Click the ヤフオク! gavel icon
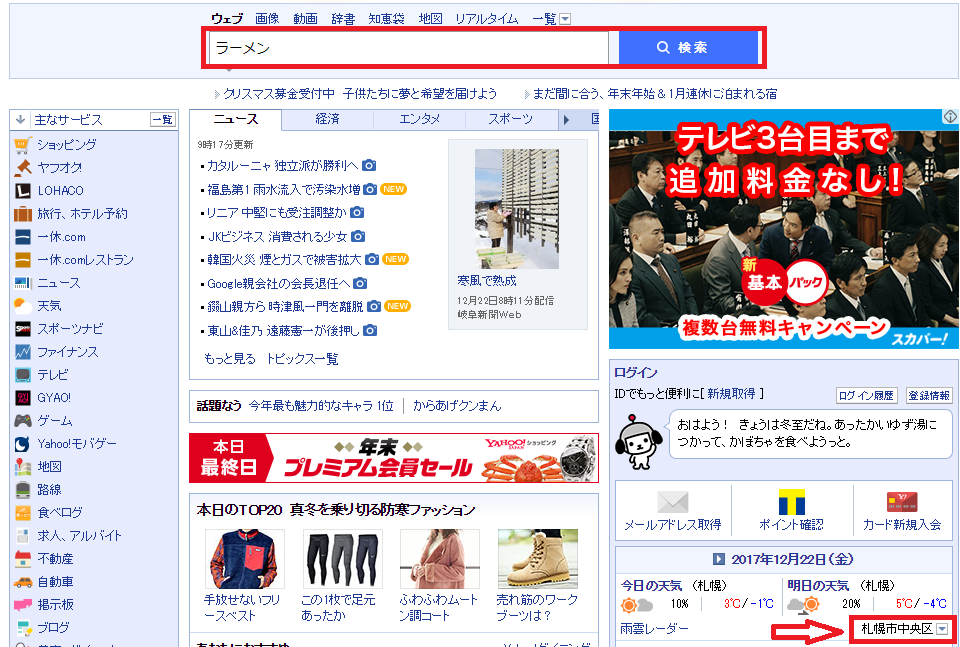Image resolution: width=960 pixels, height=647 pixels. point(22,167)
